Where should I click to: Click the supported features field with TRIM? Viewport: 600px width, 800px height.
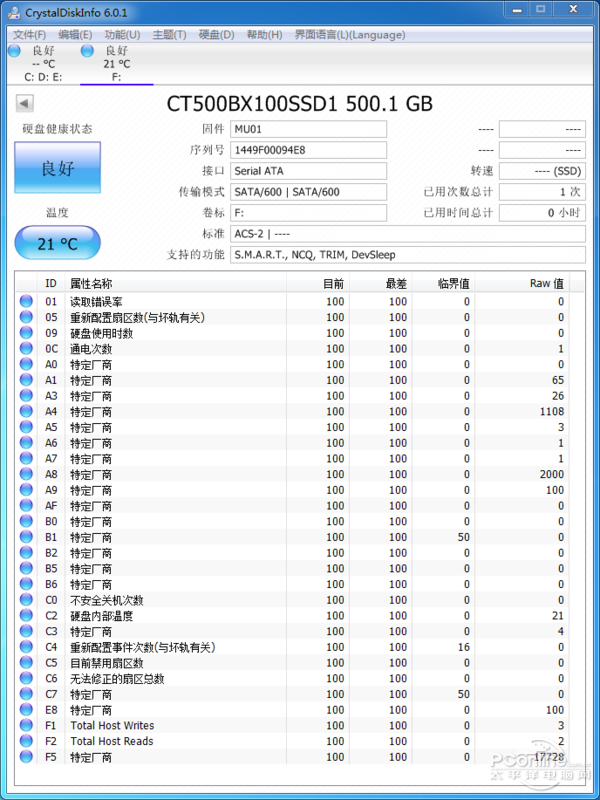coord(408,255)
